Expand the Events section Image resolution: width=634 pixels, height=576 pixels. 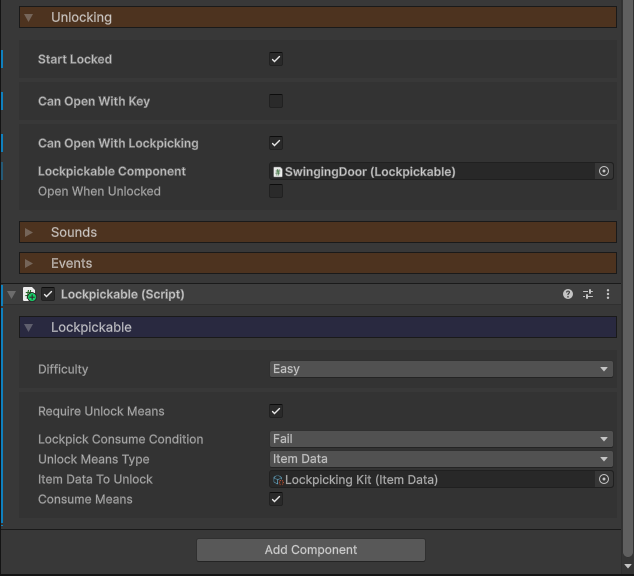(x=71, y=263)
